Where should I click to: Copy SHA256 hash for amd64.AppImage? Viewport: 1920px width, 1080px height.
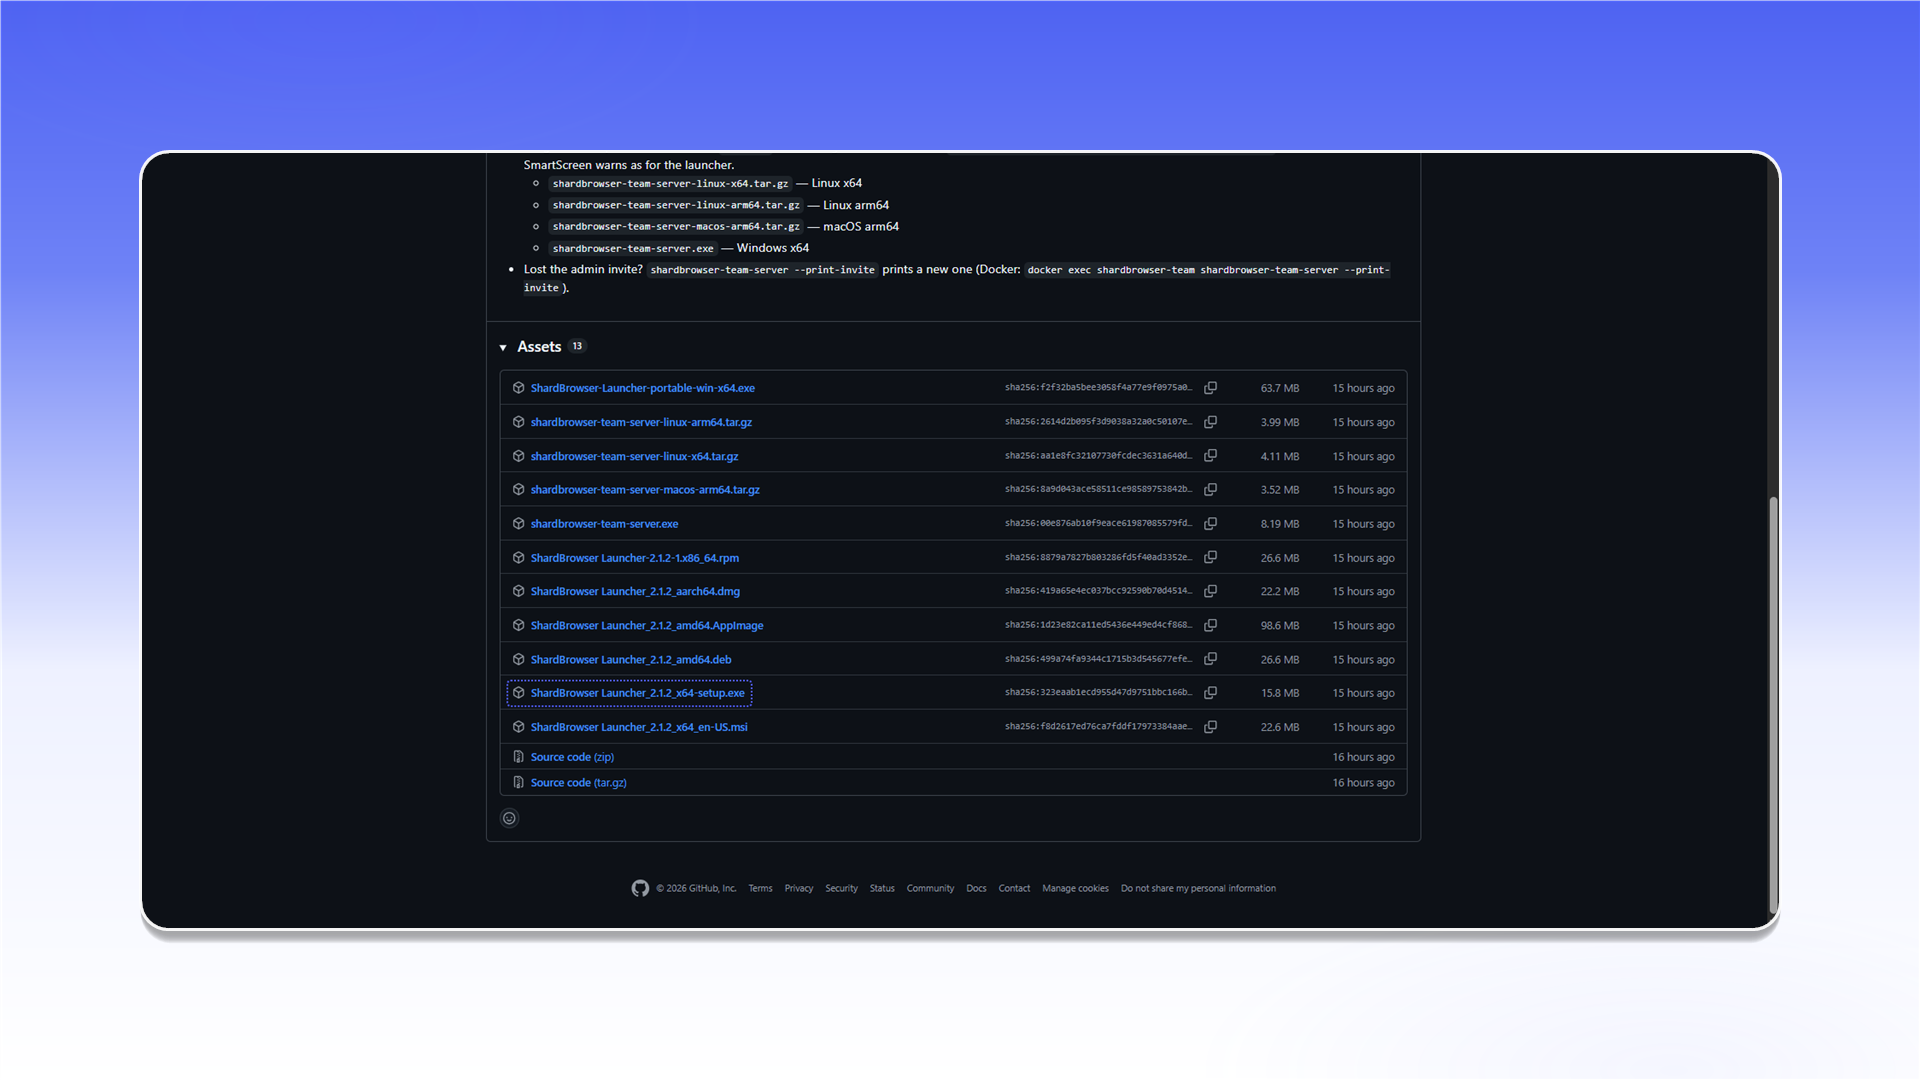tap(1210, 625)
